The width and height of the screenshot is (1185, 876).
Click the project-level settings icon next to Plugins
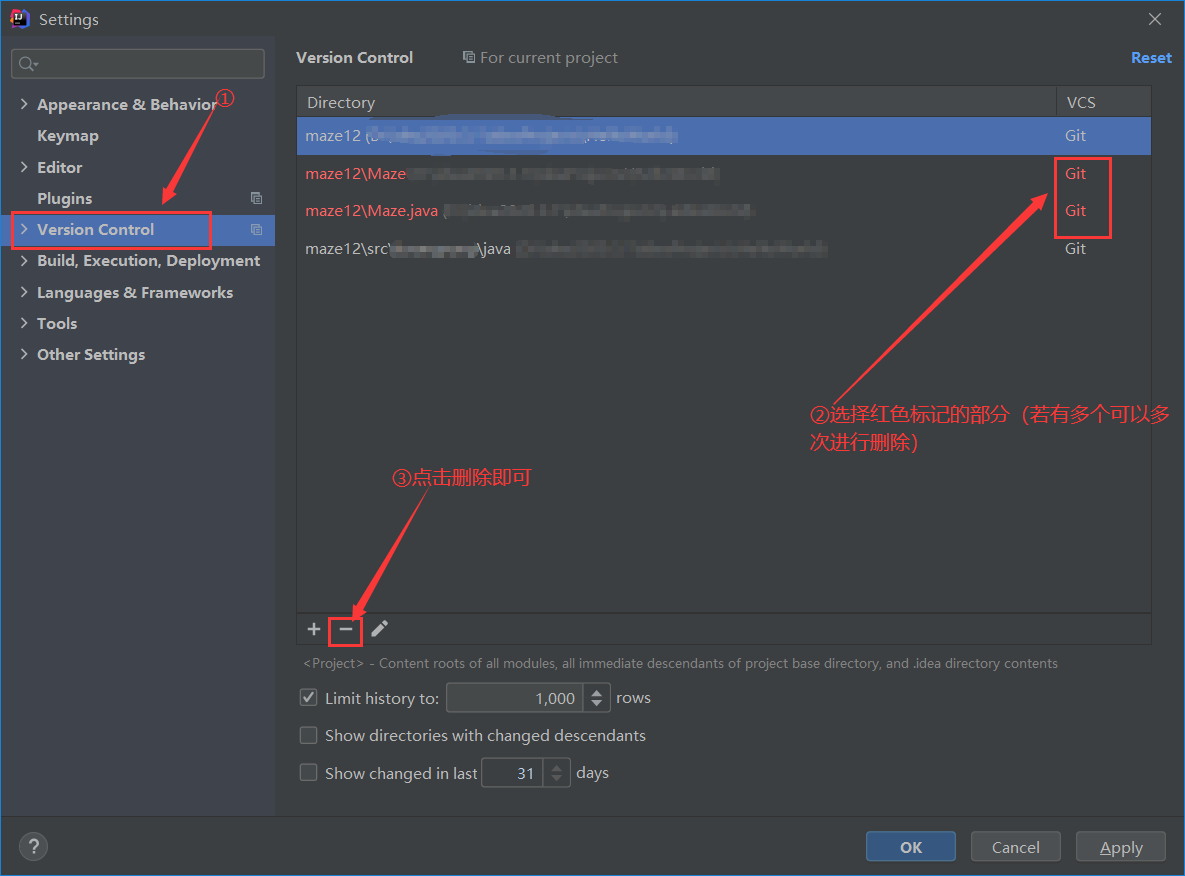coord(256,198)
